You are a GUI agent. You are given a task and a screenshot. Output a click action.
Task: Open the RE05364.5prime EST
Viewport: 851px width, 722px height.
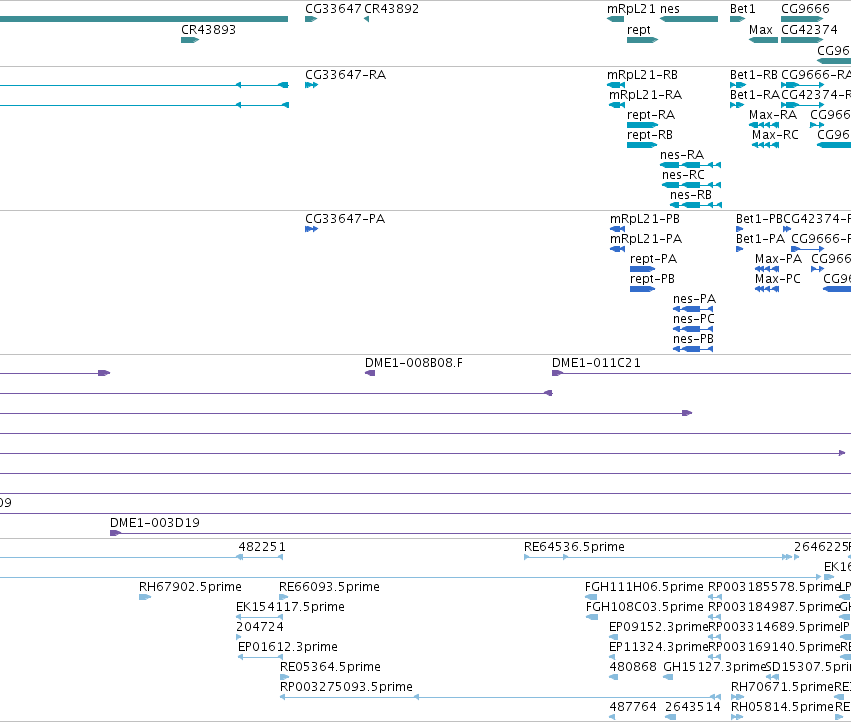tap(284, 677)
